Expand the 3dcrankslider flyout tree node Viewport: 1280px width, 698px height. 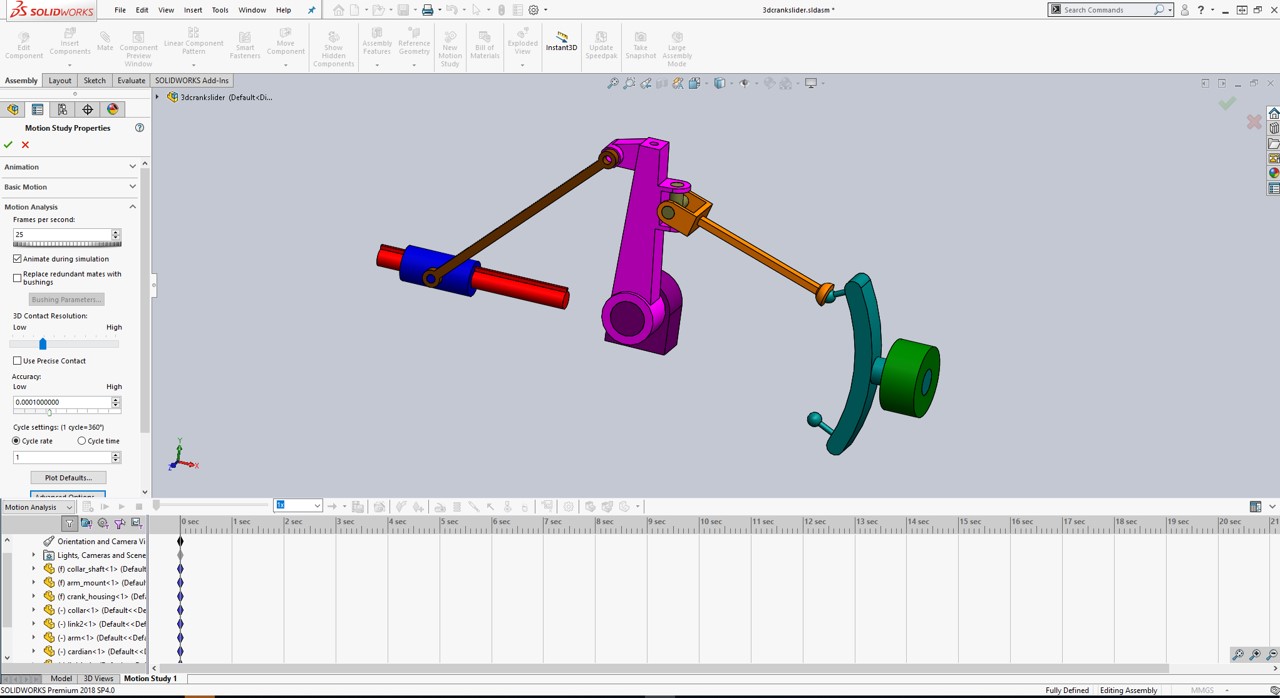(157, 97)
